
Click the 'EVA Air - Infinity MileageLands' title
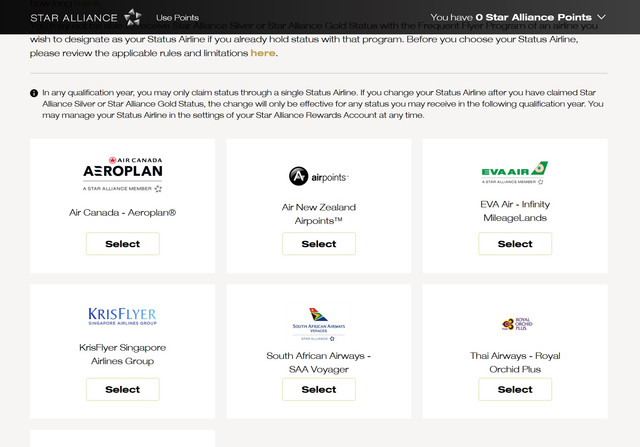point(515,211)
